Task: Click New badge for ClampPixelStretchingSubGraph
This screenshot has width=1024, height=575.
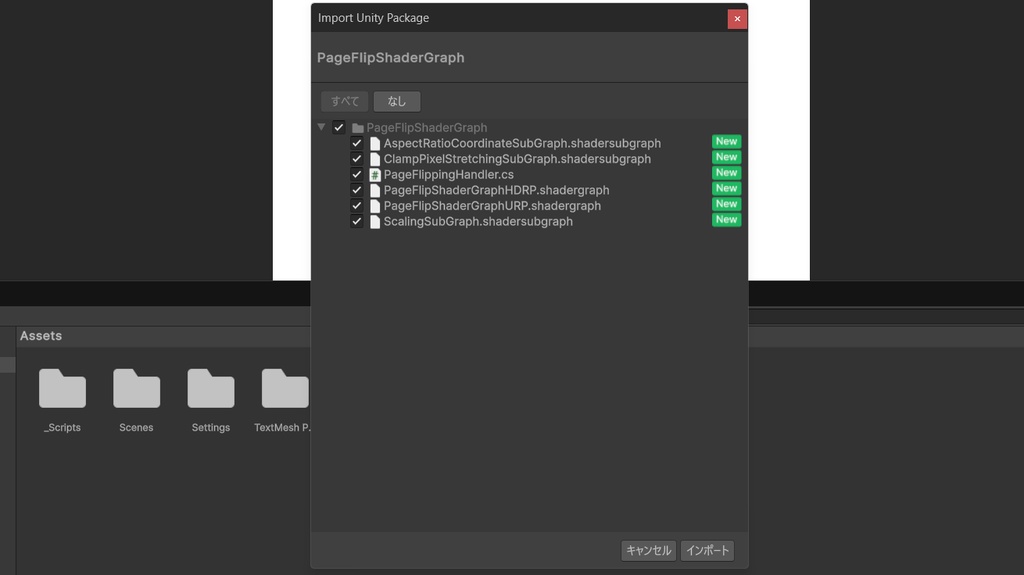Action: 726,157
